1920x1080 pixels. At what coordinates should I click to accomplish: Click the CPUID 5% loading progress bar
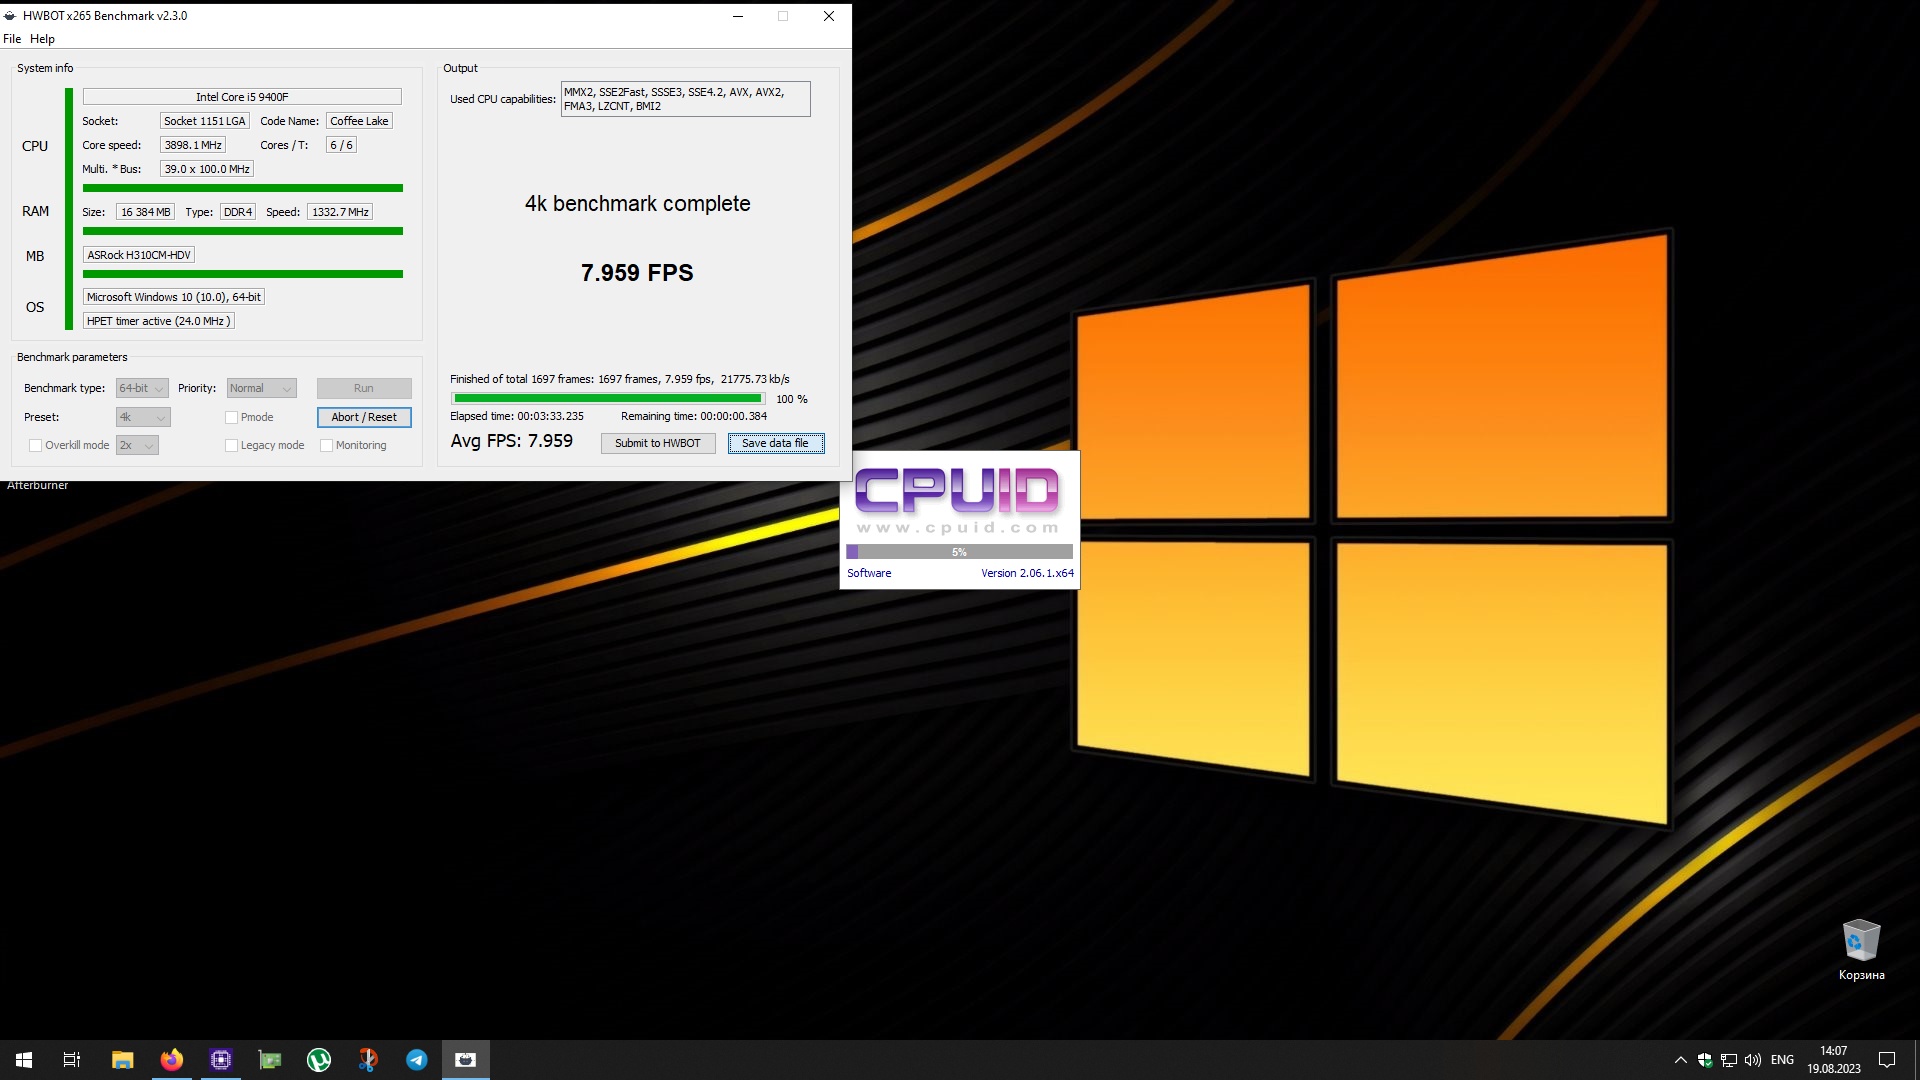click(x=959, y=552)
